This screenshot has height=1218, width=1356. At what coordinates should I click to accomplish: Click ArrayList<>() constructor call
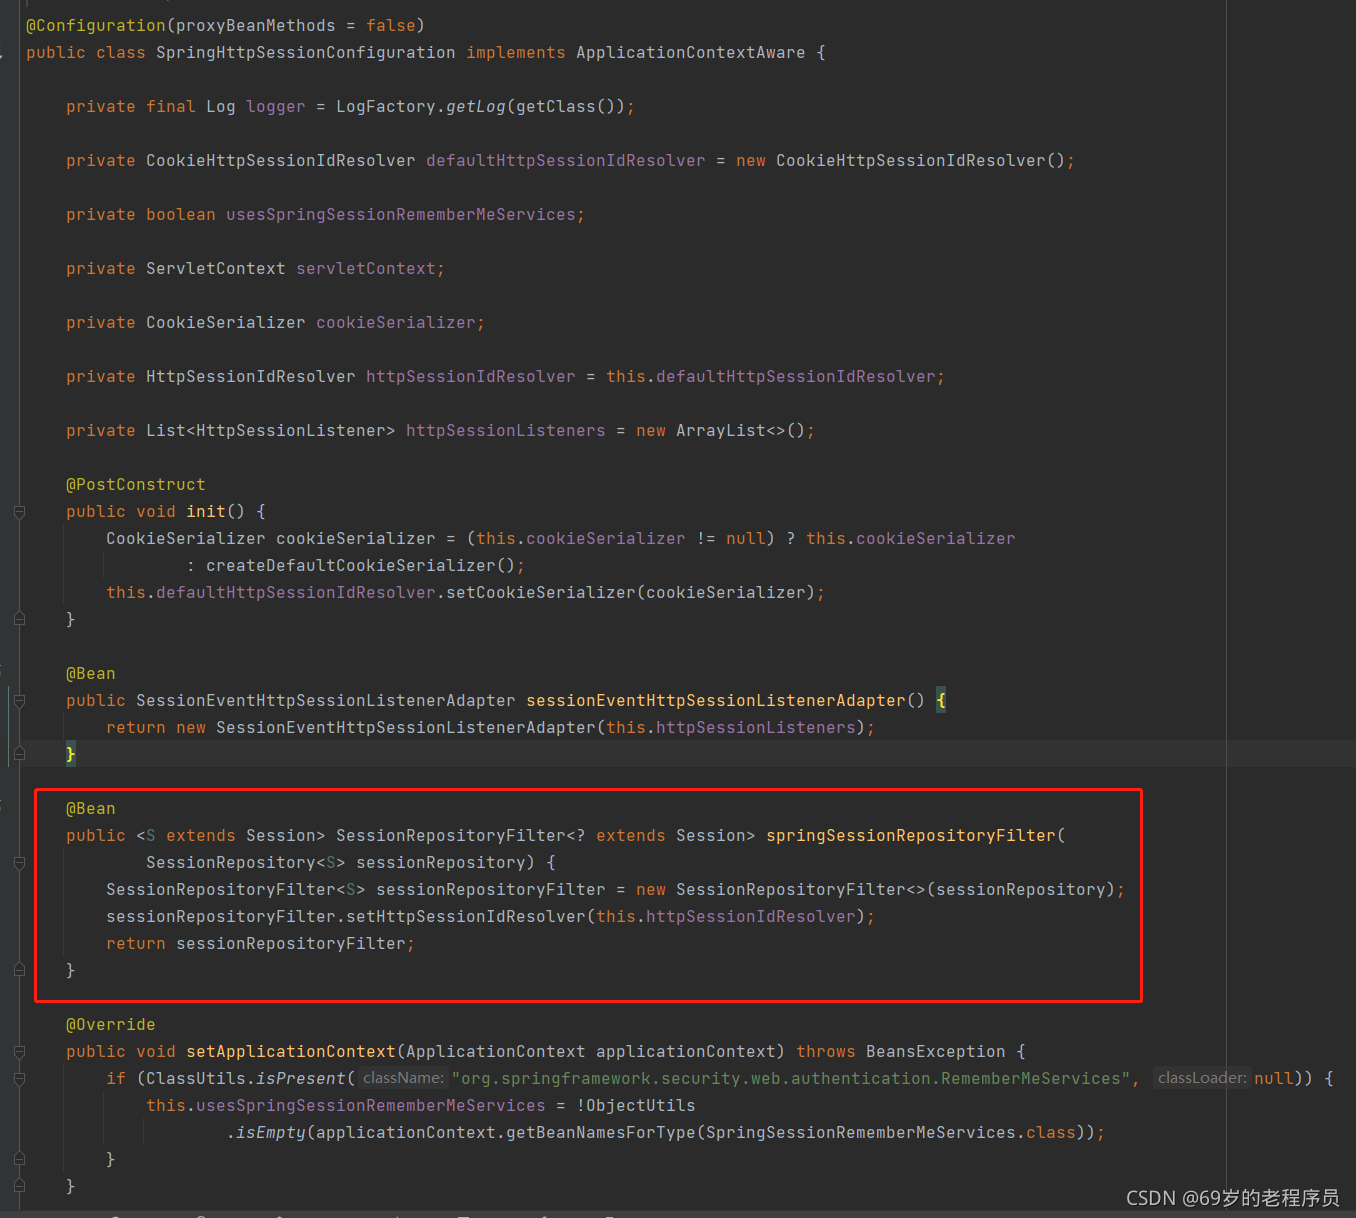pyautogui.click(x=740, y=431)
